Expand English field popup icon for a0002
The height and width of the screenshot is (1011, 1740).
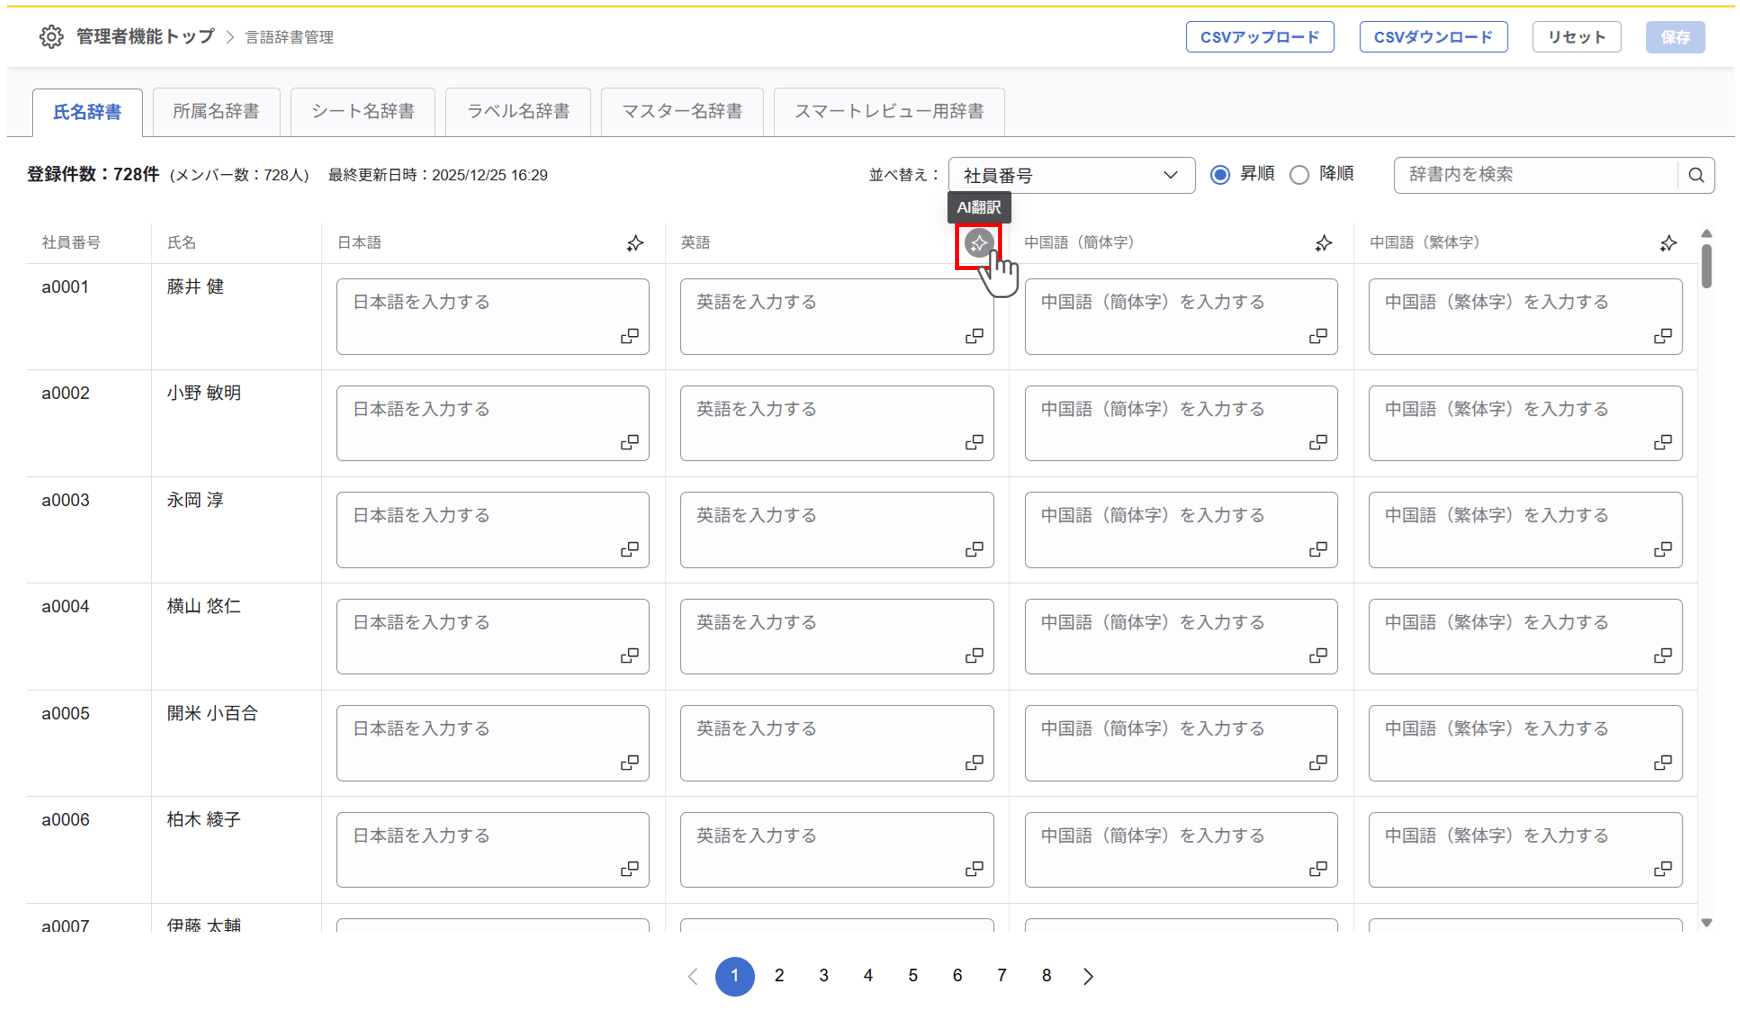click(974, 442)
